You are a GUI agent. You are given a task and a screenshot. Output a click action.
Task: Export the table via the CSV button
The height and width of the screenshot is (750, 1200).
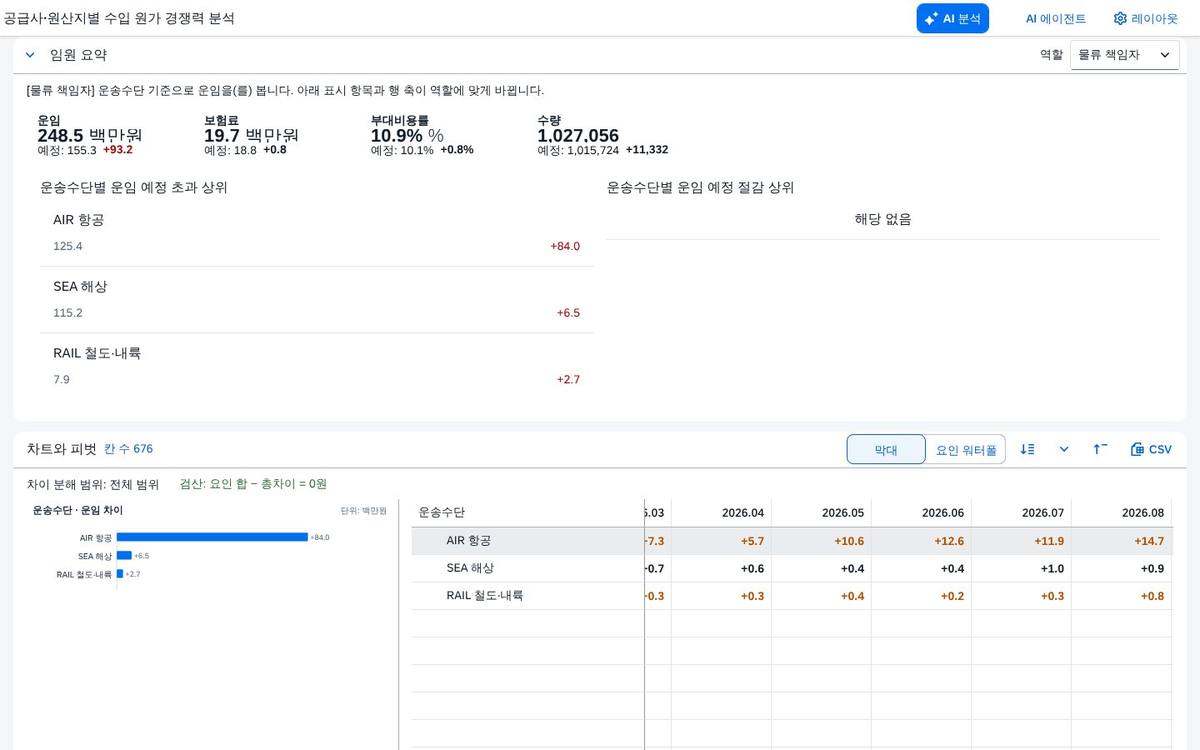(1151, 450)
